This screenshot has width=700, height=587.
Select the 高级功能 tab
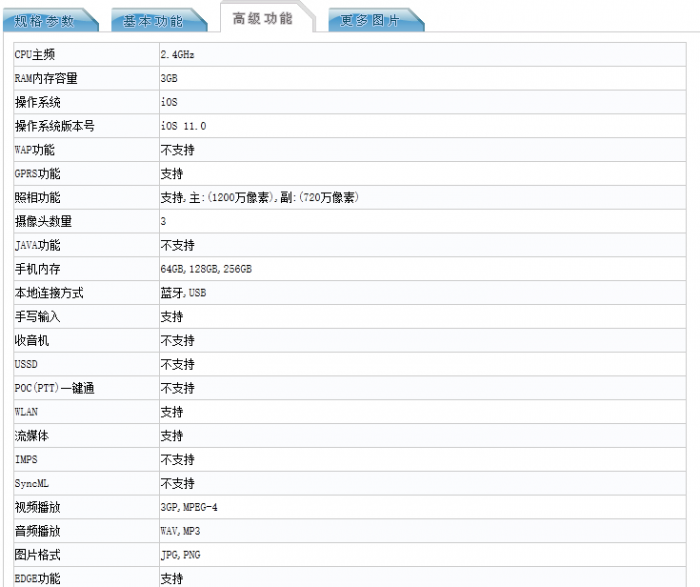[x=262, y=19]
